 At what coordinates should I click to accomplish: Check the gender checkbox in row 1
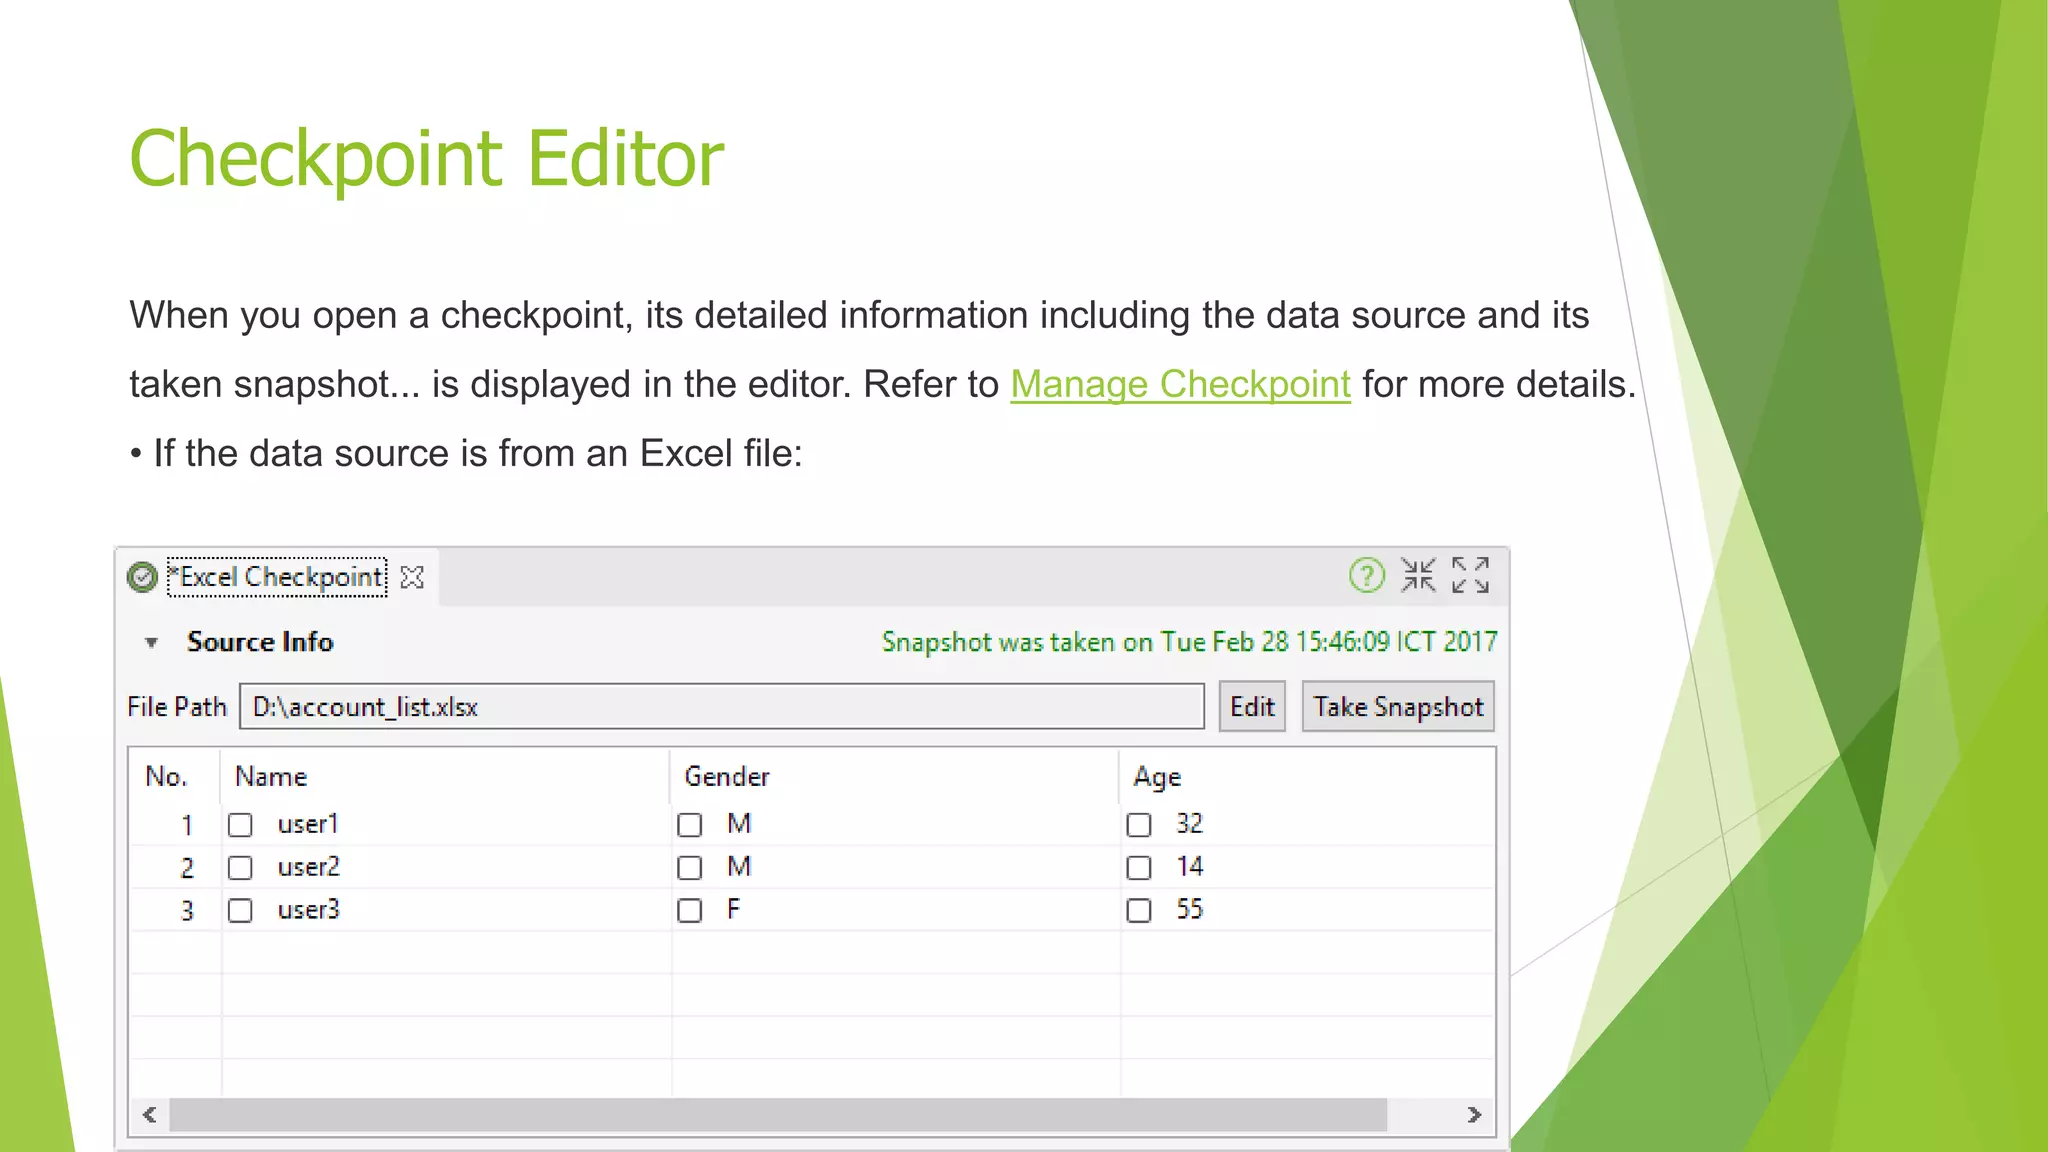coord(689,825)
